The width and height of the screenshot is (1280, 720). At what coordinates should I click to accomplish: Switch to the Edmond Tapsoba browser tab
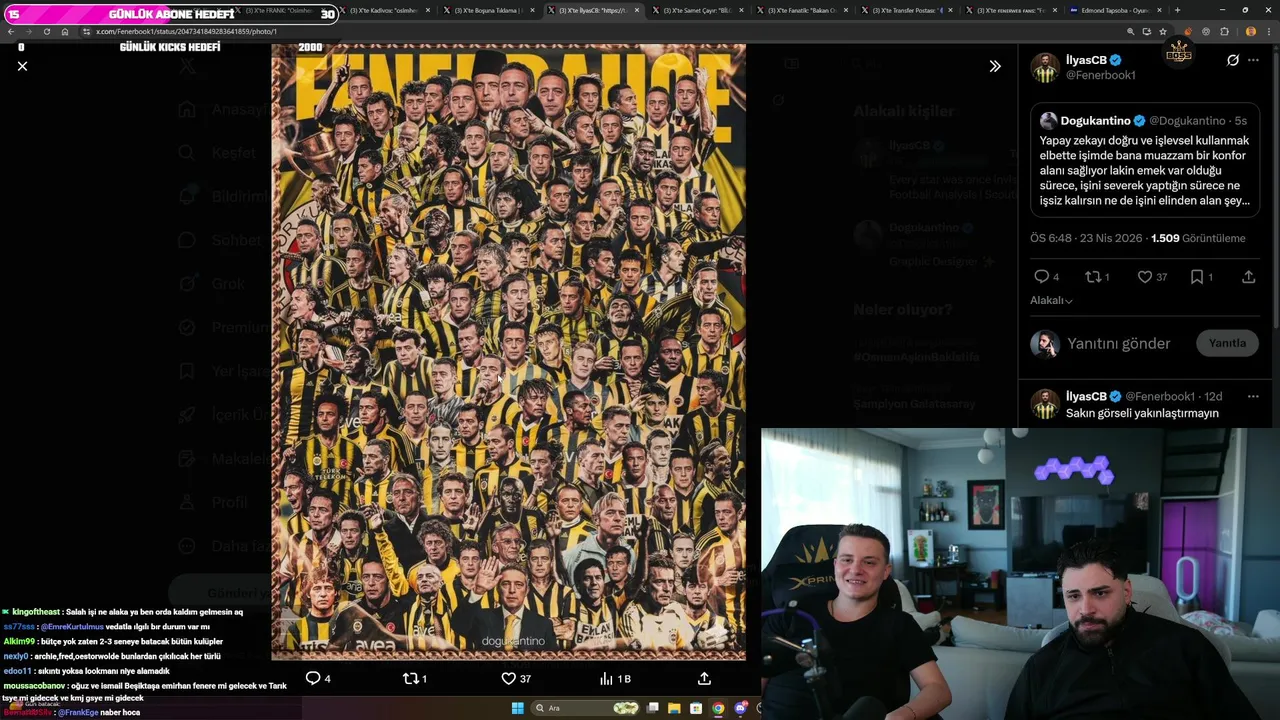tap(1116, 10)
